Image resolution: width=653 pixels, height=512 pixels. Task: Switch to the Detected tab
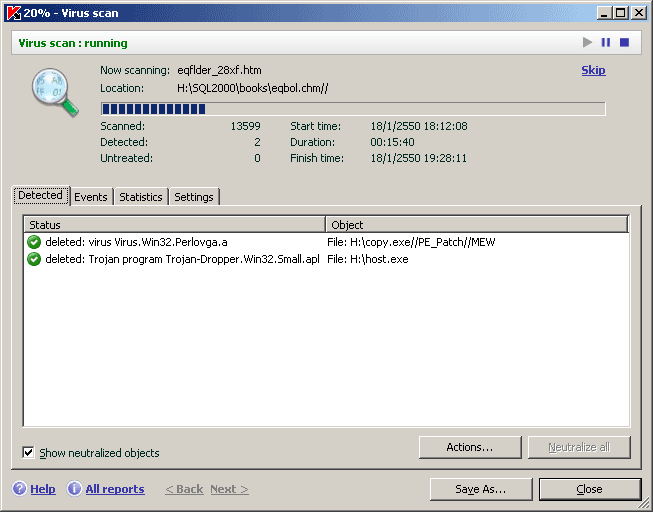coord(41,195)
